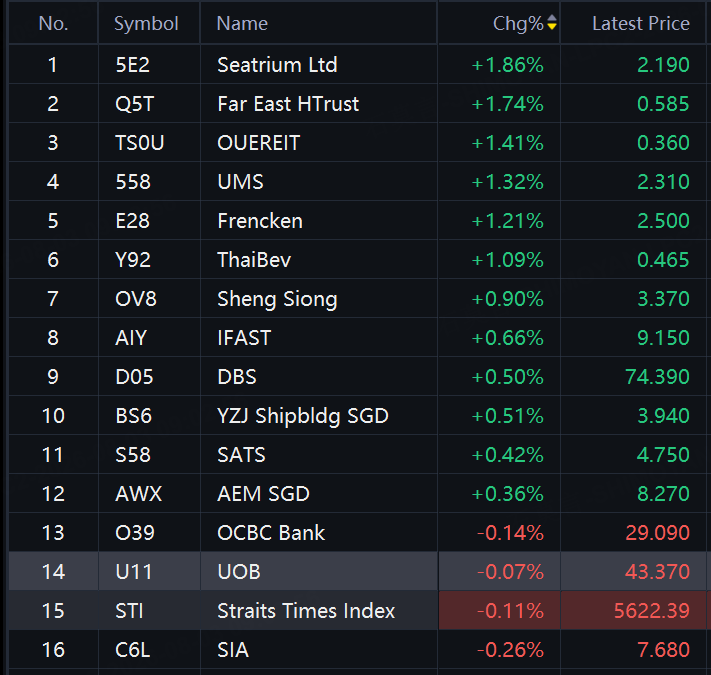Image resolution: width=711 pixels, height=675 pixels.
Task: Select the Frencken name
Action: click(260, 221)
